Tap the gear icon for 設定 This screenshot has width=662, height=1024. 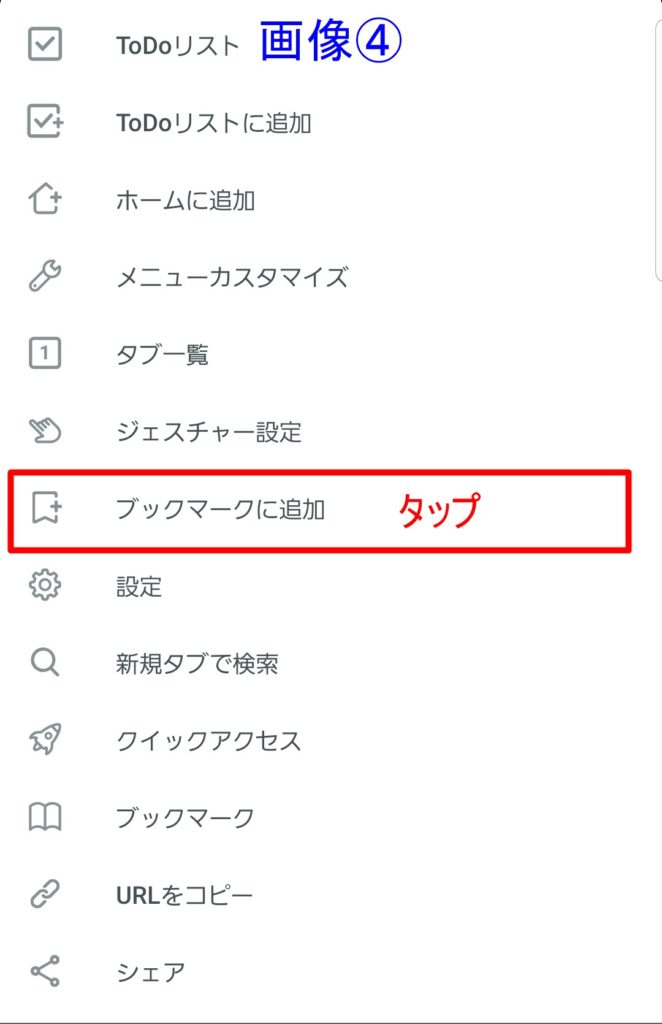coord(45,584)
